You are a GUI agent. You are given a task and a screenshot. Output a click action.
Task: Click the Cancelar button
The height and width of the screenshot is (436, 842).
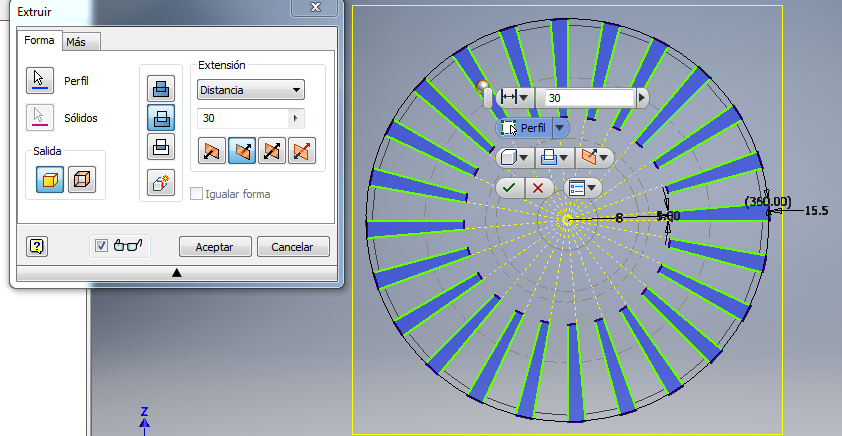pos(293,247)
